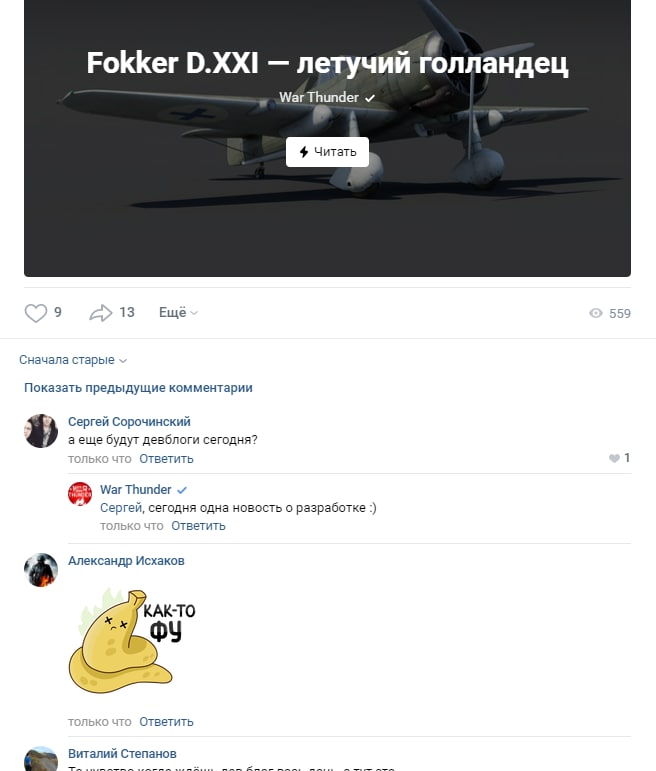Screen dimensions: 656x771
Task: Show previous comments
Action: pyautogui.click(x=138, y=388)
